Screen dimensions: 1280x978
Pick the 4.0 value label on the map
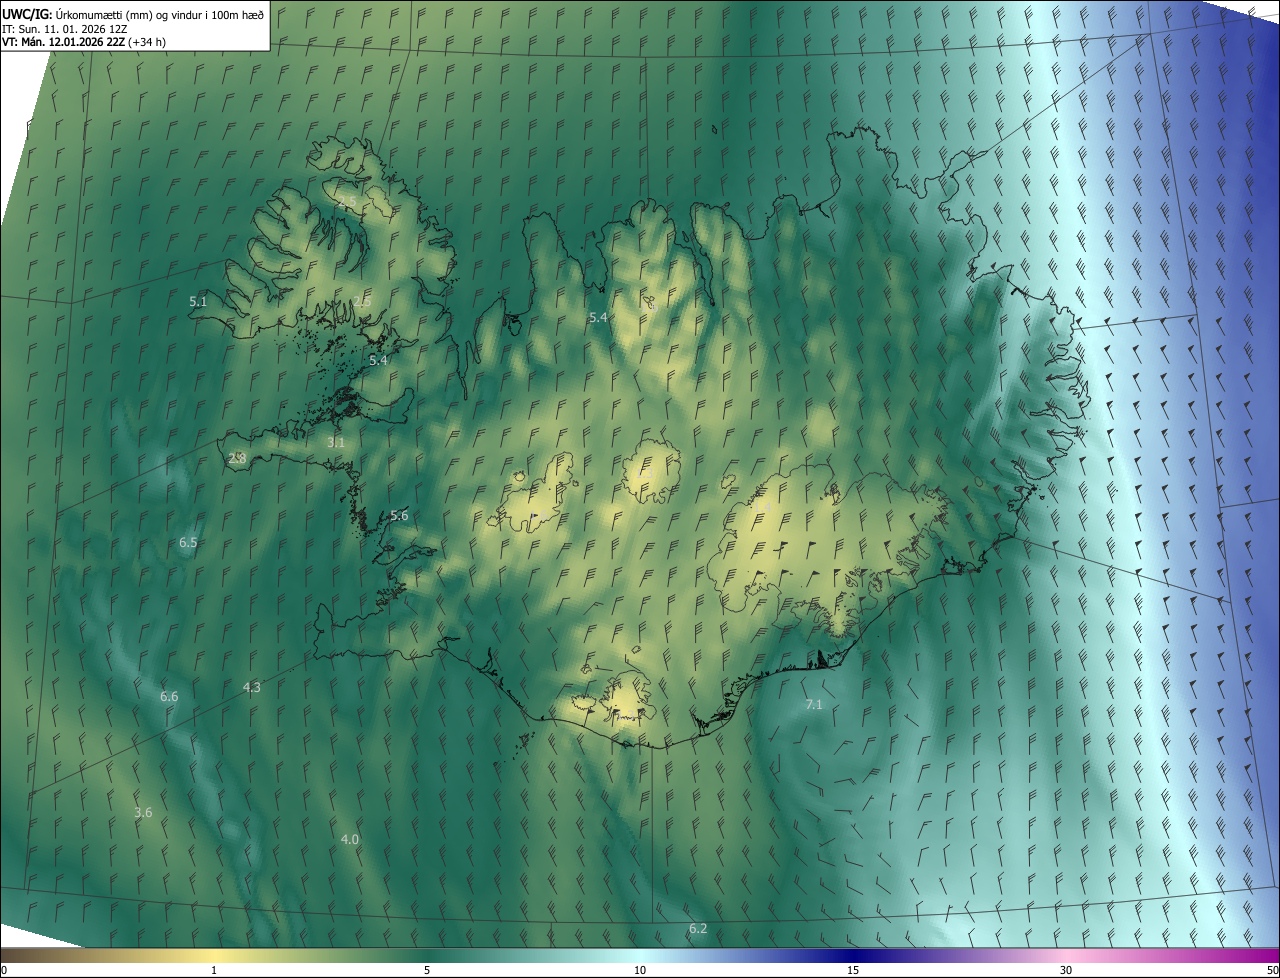[349, 840]
